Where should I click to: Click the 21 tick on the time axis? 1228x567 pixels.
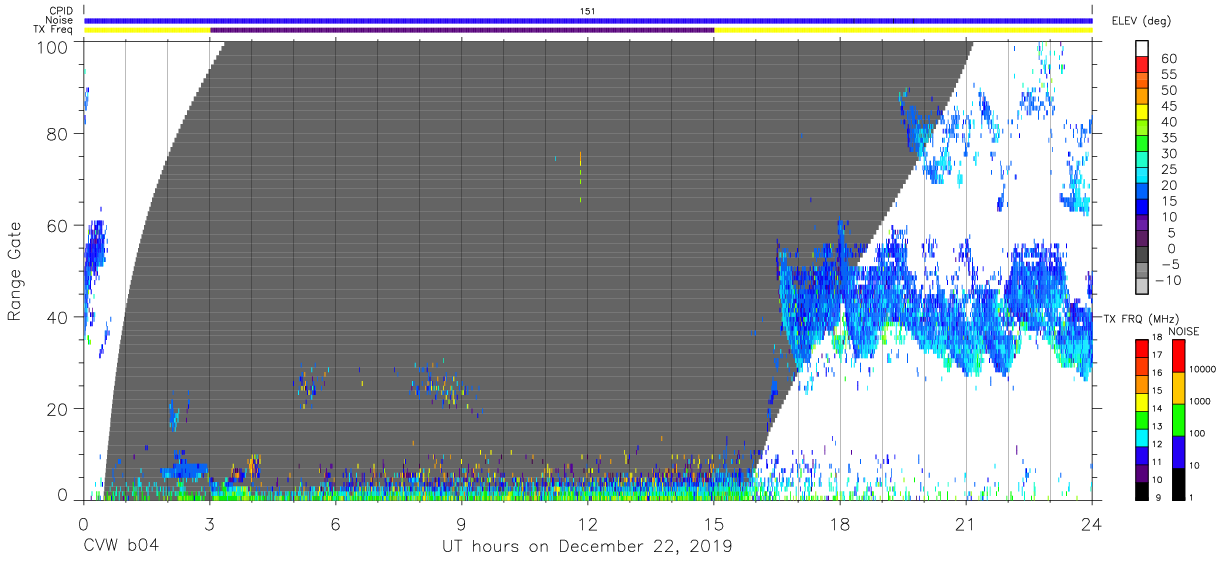point(966,523)
